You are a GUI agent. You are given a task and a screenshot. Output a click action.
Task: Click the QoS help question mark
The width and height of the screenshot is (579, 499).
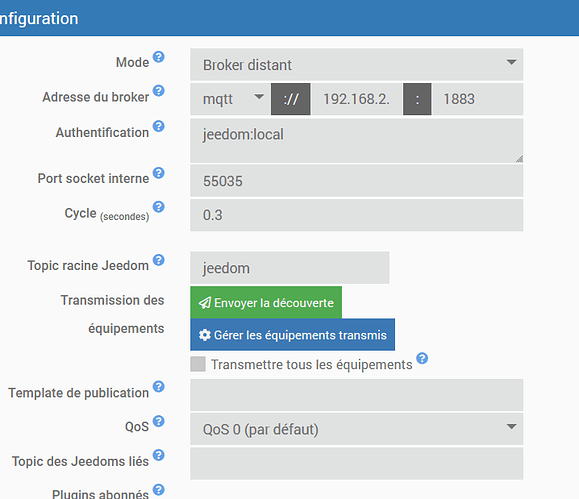(159, 421)
